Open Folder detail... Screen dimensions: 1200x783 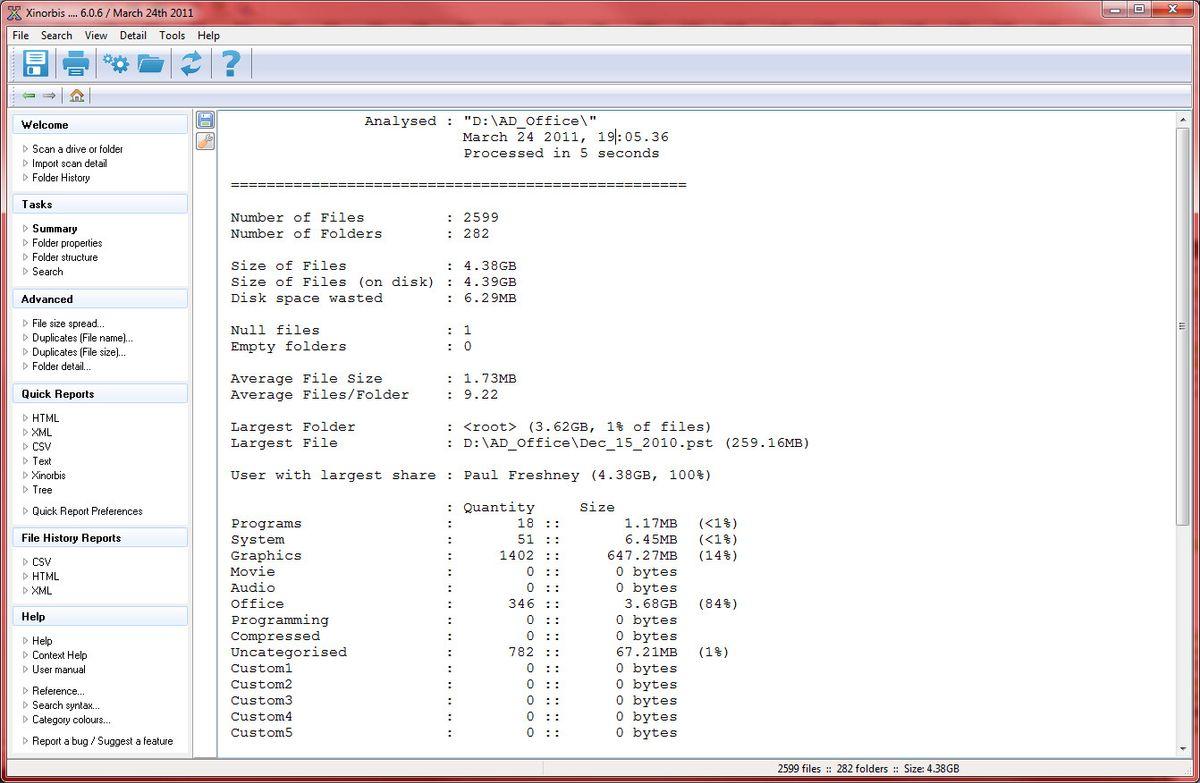[x=61, y=366]
